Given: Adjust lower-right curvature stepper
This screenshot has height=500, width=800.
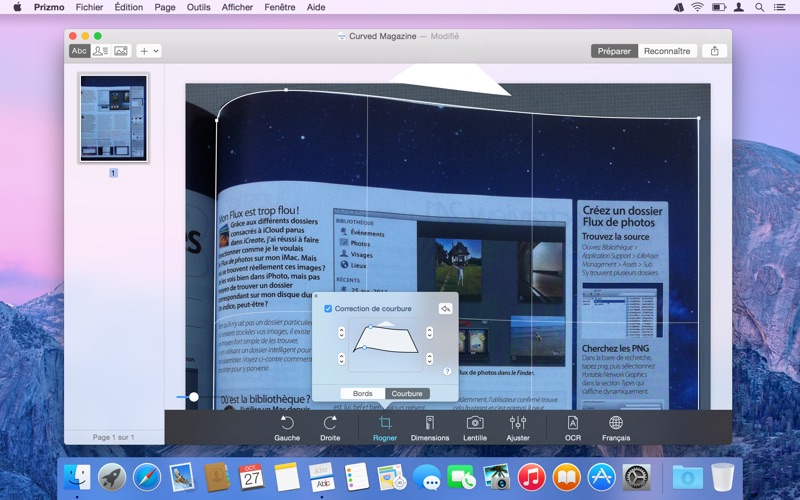Looking at the screenshot, I should click(x=430, y=359).
